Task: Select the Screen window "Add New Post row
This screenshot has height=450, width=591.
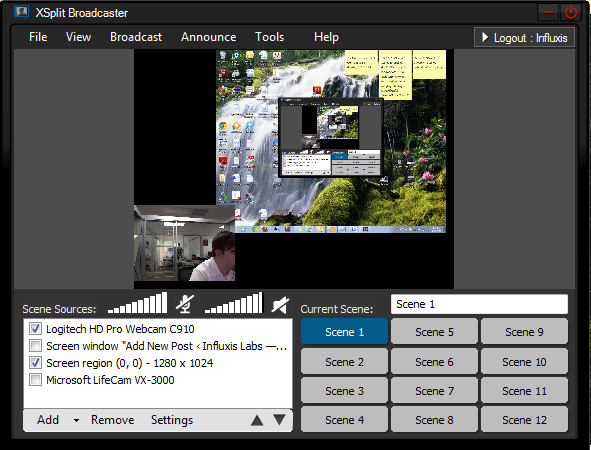Action: 158,346
